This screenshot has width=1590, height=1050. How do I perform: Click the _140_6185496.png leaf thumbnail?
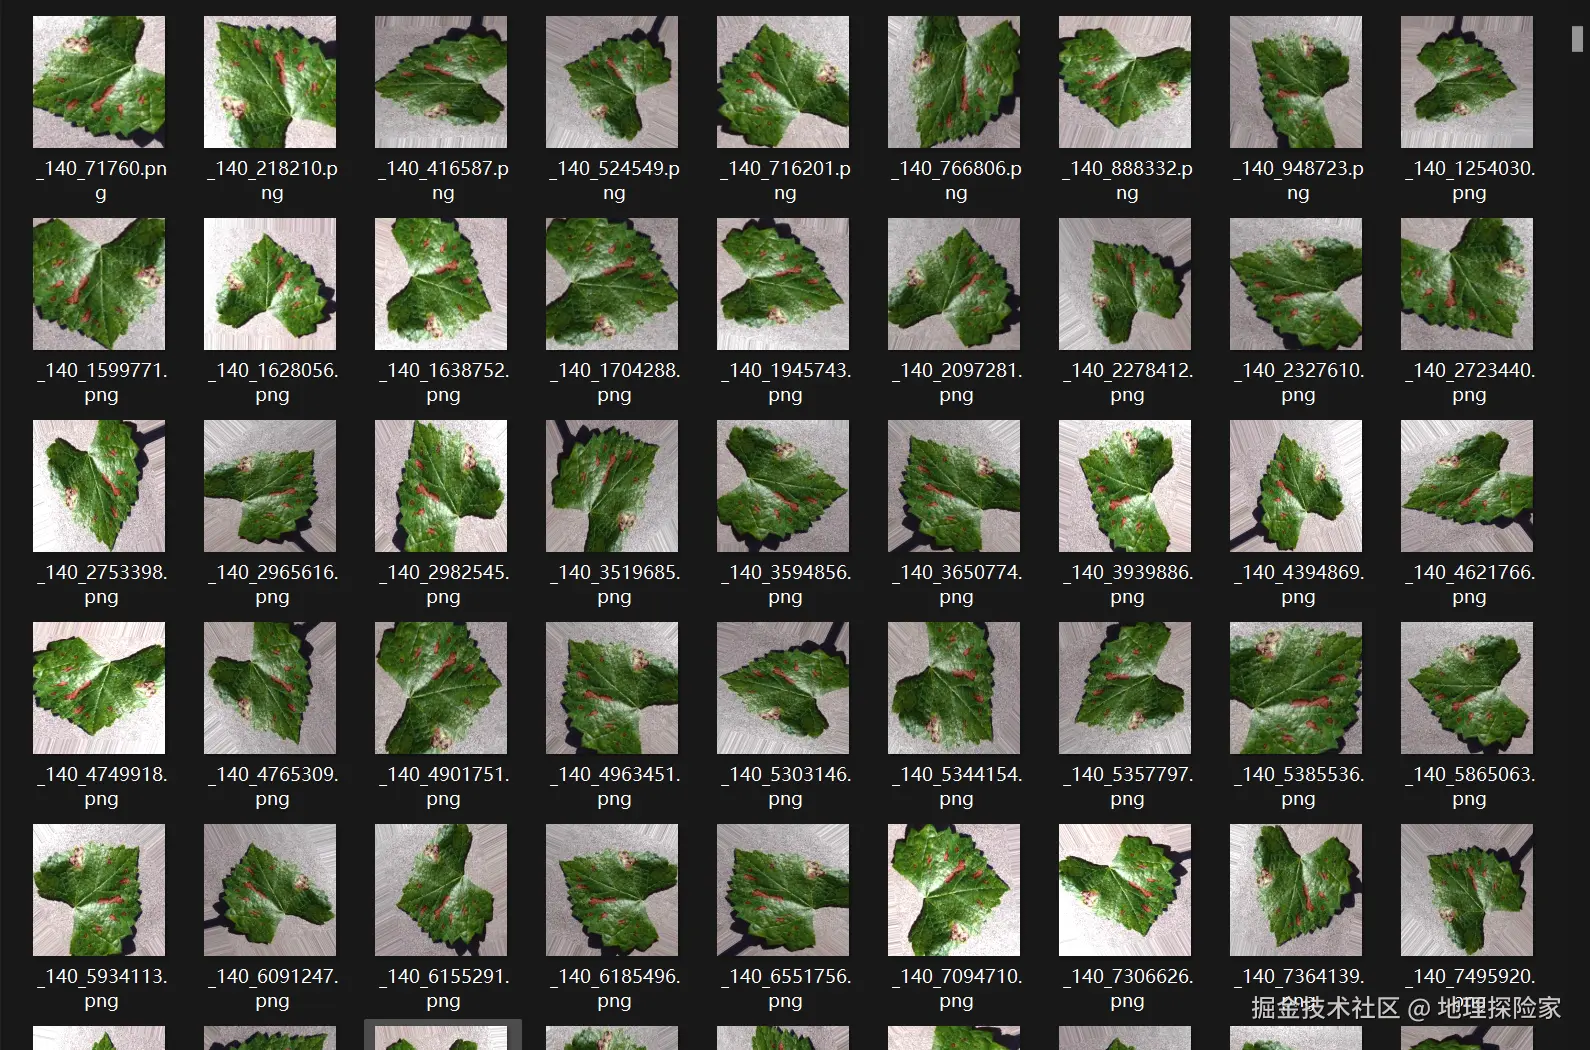pyautogui.click(x=612, y=890)
